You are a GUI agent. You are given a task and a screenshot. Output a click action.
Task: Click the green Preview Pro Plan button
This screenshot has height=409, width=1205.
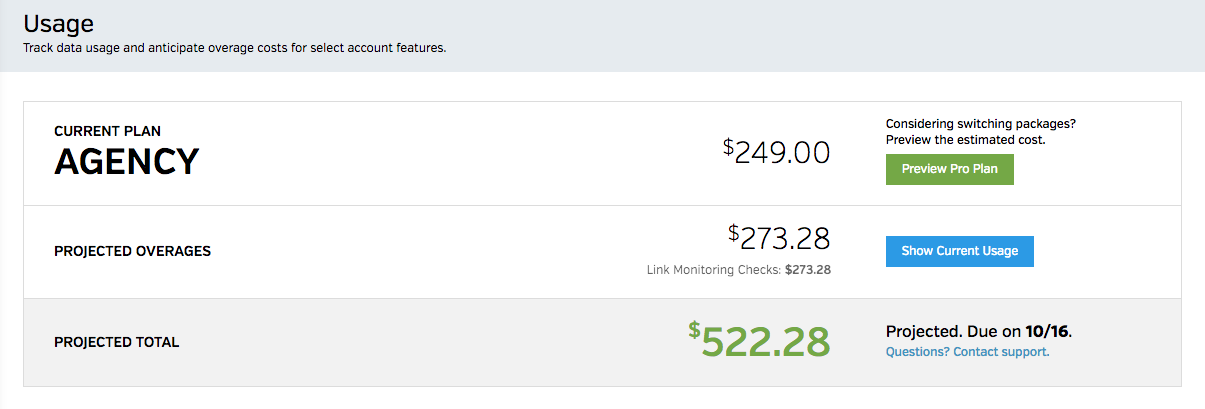(949, 169)
